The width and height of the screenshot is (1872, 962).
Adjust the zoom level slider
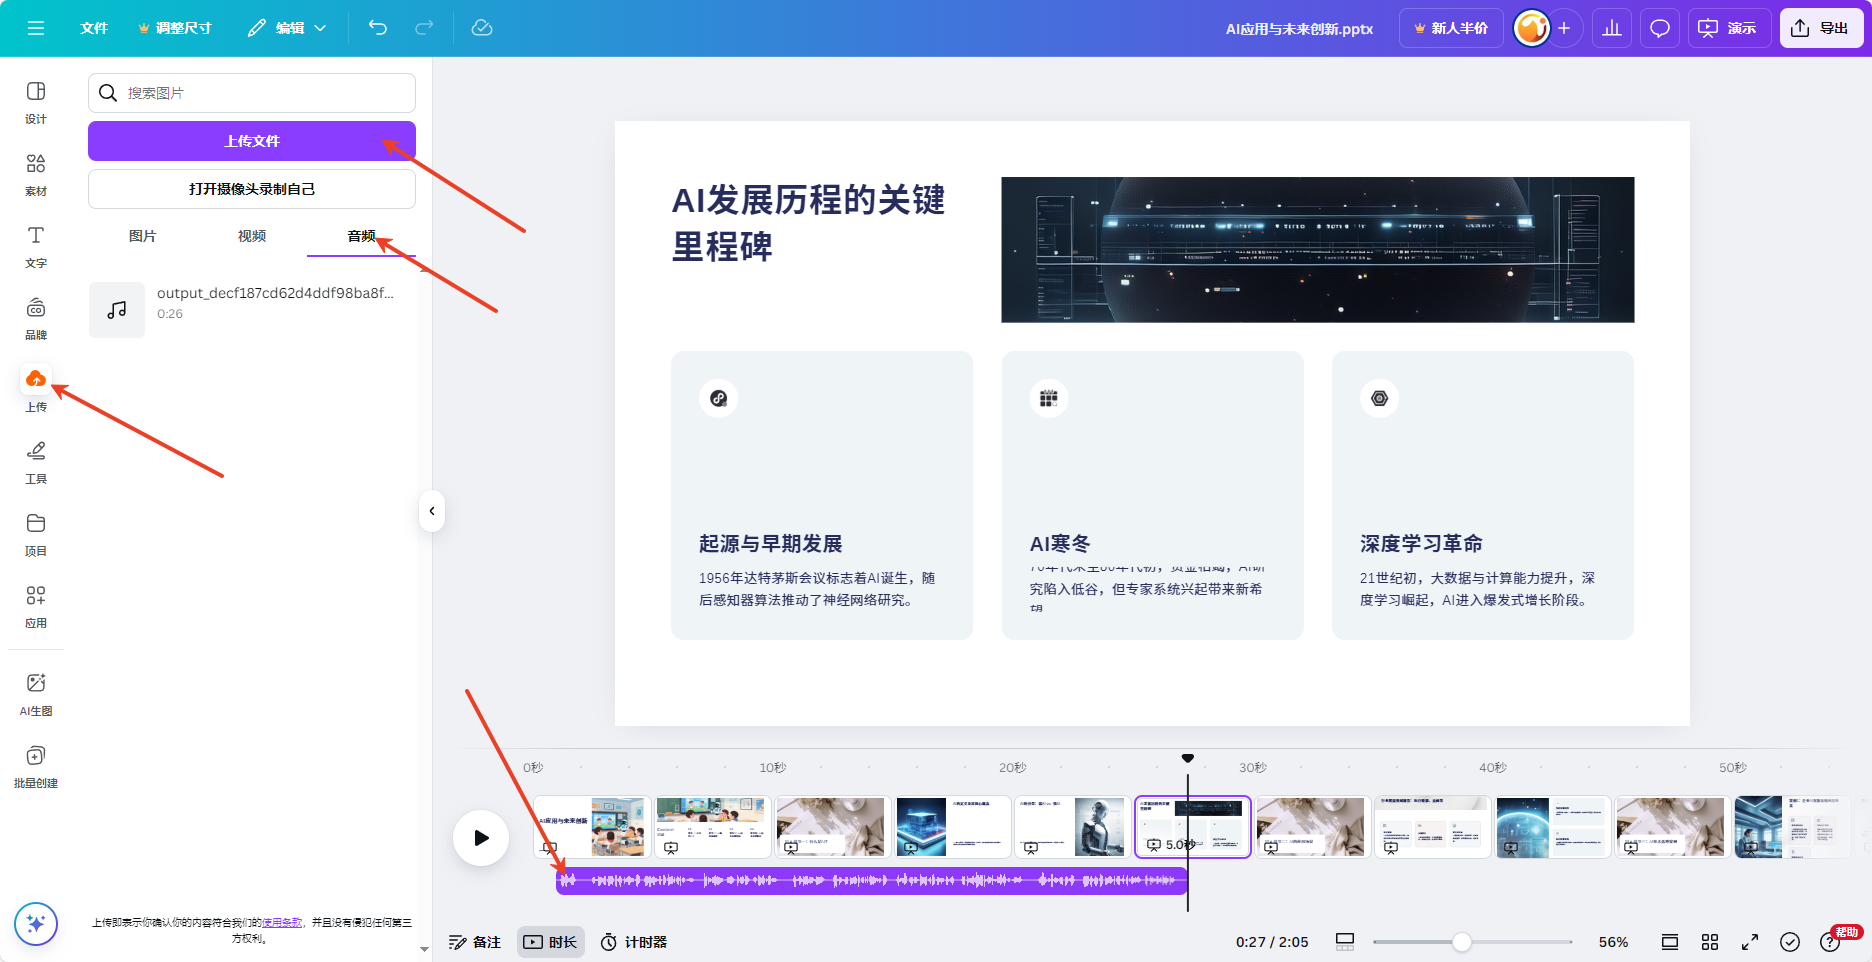1463,941
